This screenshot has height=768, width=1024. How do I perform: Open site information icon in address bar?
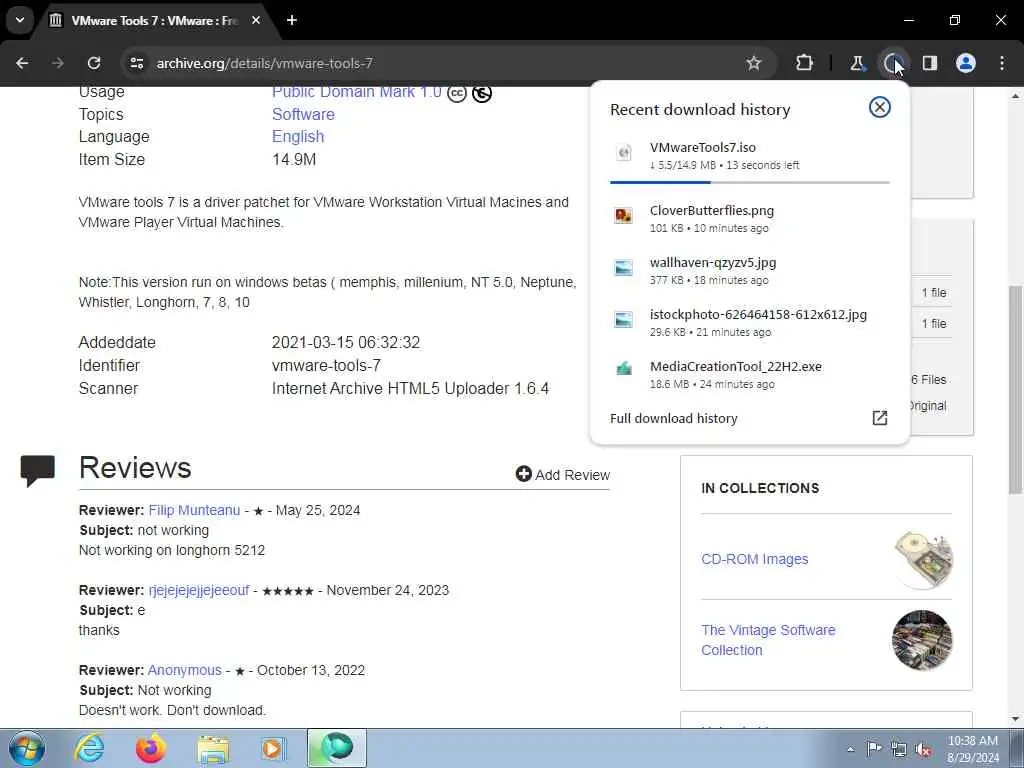136,63
